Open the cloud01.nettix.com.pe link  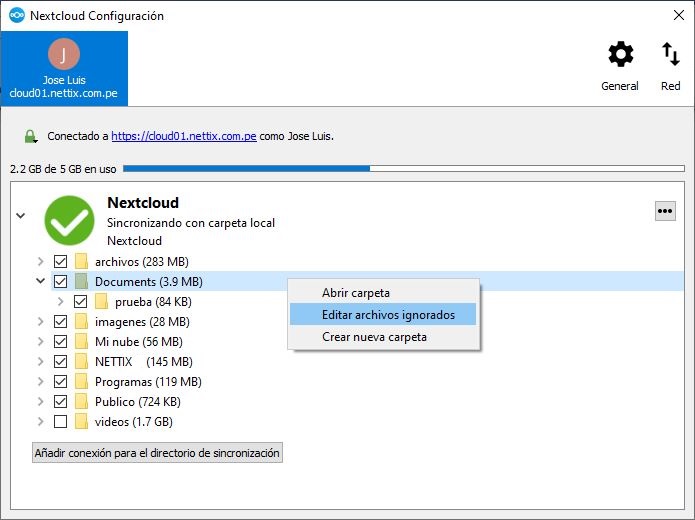click(x=183, y=136)
